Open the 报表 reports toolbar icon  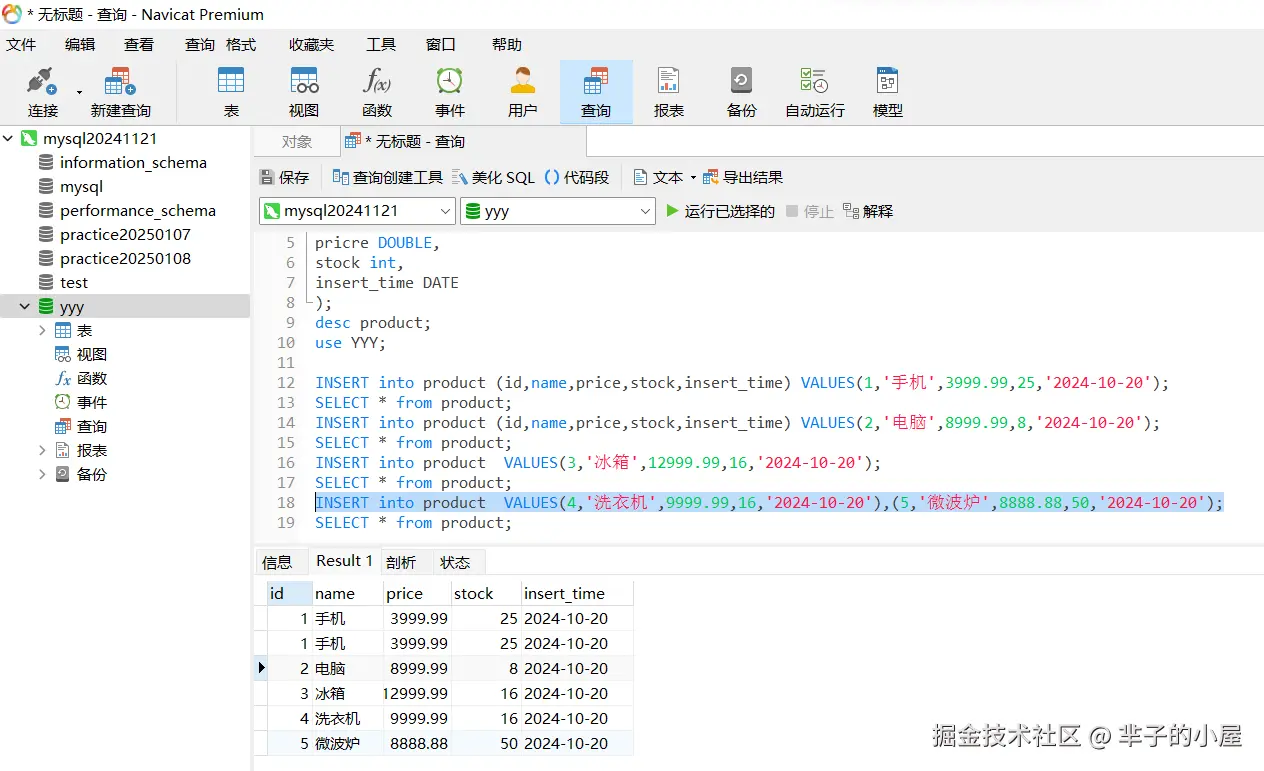pos(669,92)
